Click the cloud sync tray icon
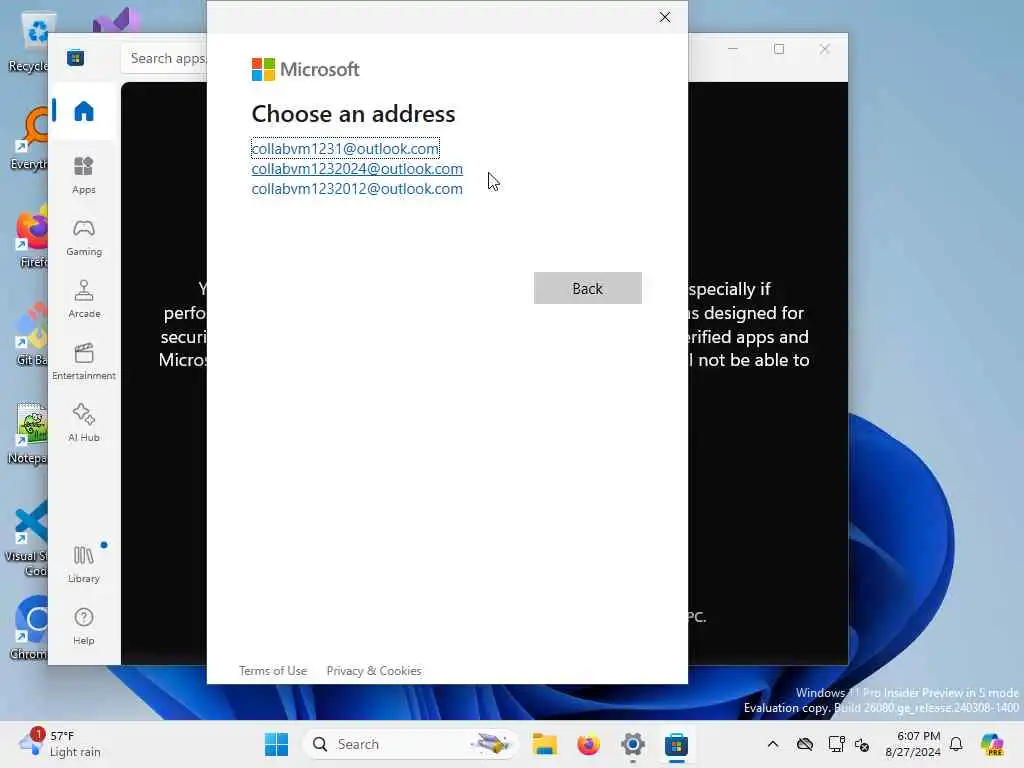 (x=805, y=744)
